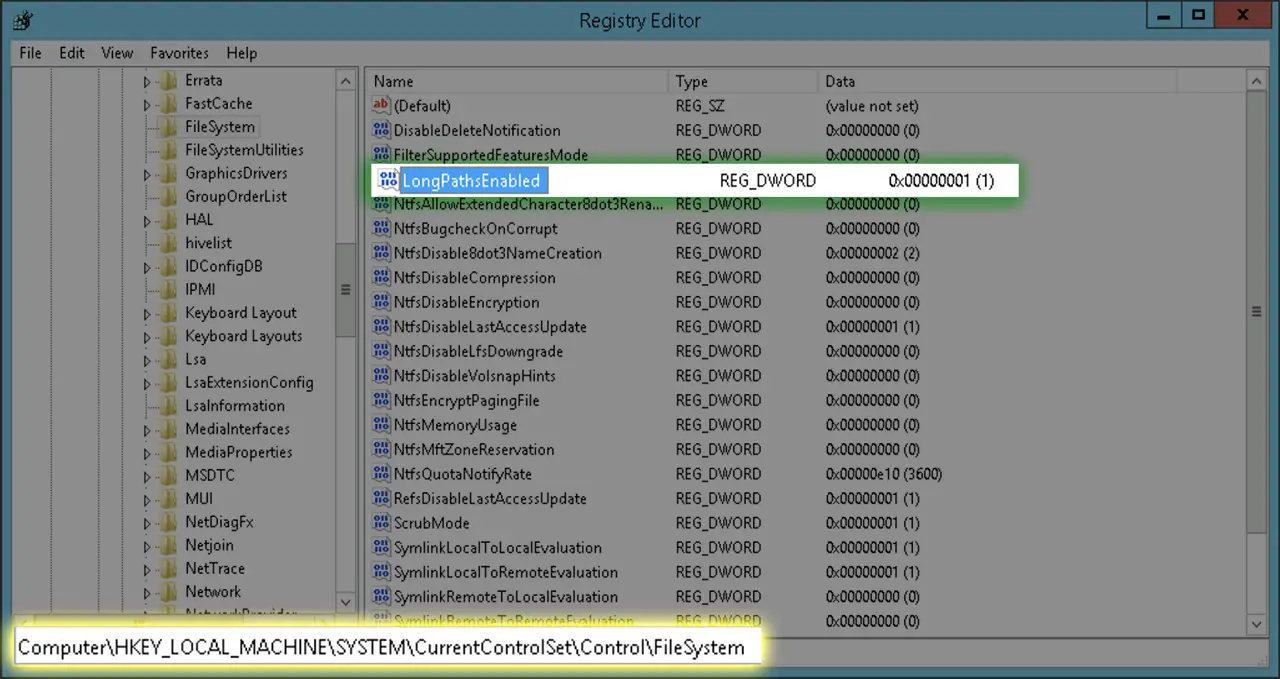The image size is (1280, 679).
Task: Click the tree pane scroll up arrow
Action: click(346, 82)
